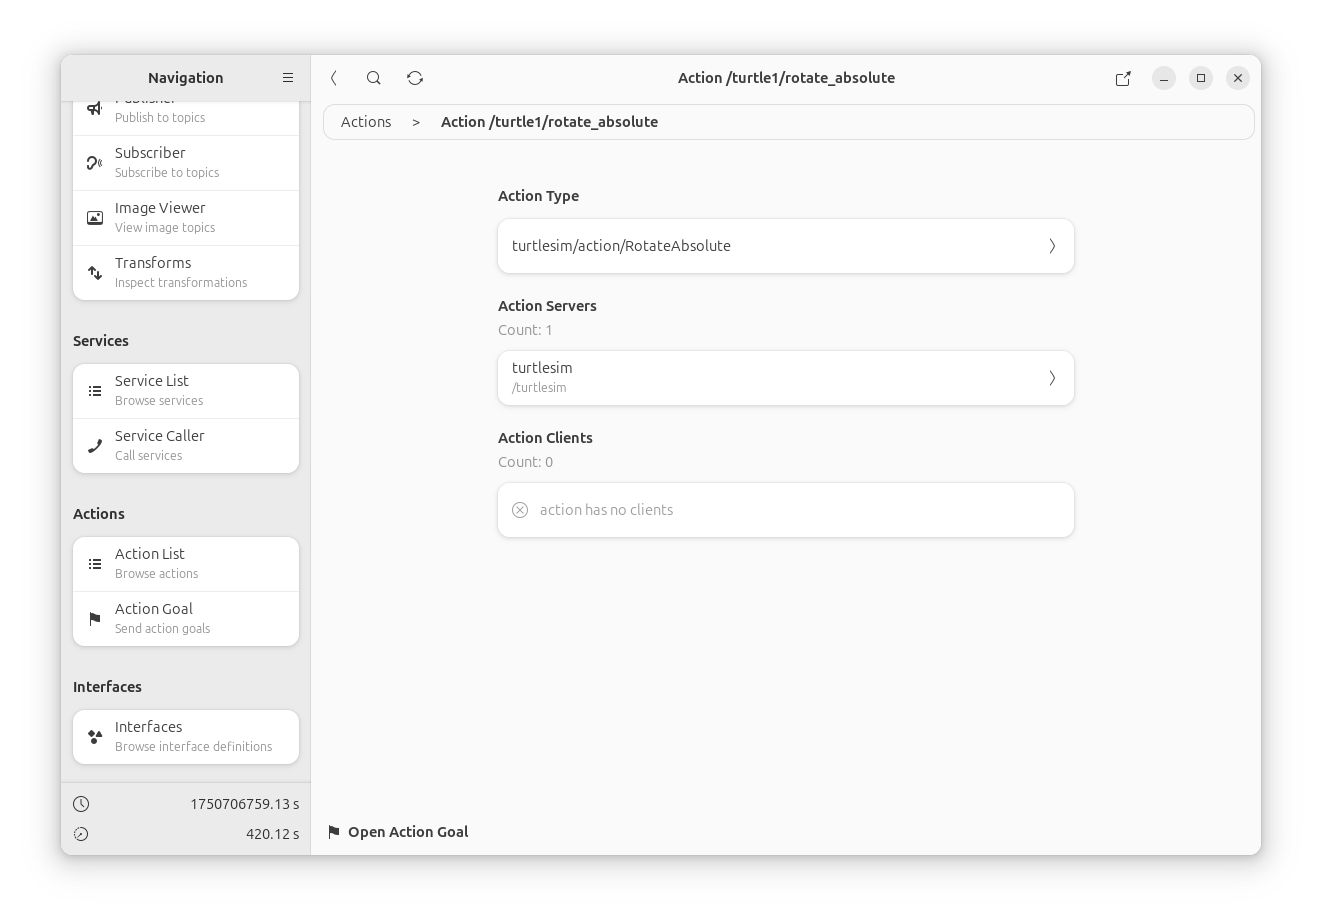Click the Interfaces shapes icon

pyautogui.click(x=95, y=737)
